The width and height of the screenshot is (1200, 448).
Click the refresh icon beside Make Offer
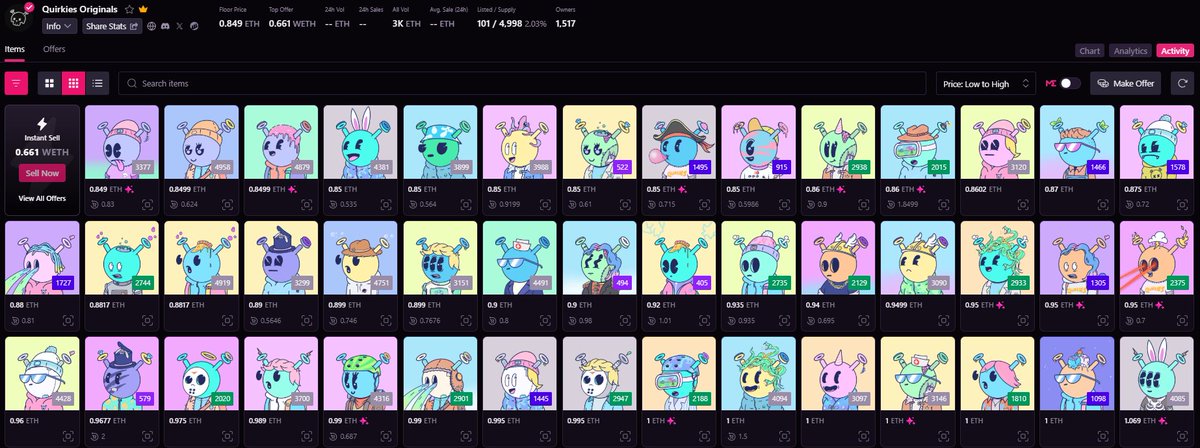1183,84
